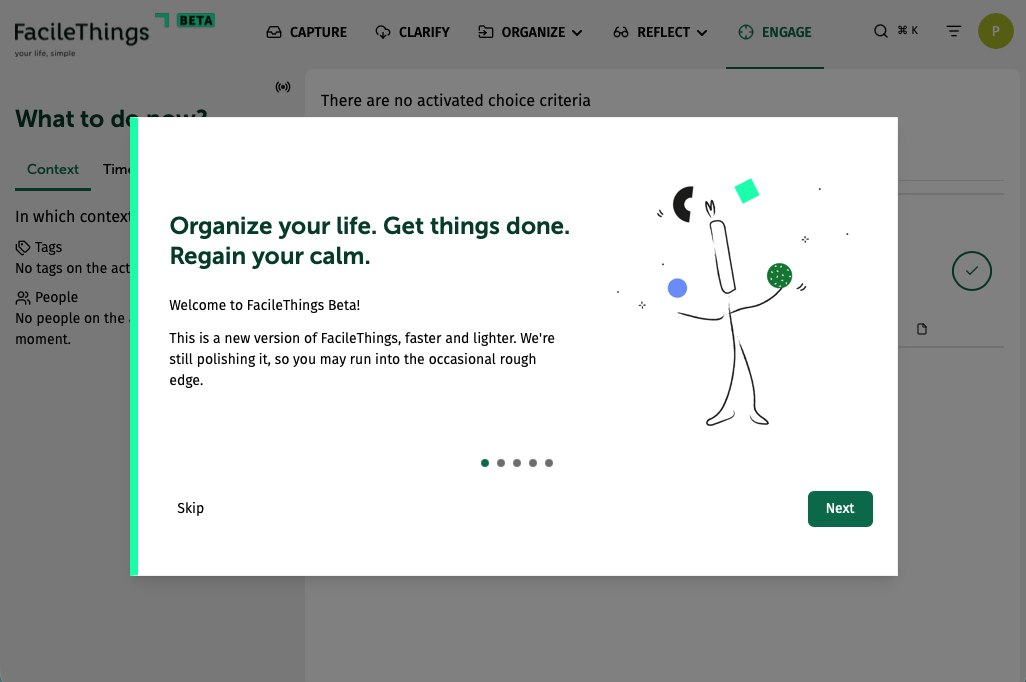Mark action done with checkmark circle
The image size is (1026, 682).
(x=972, y=271)
